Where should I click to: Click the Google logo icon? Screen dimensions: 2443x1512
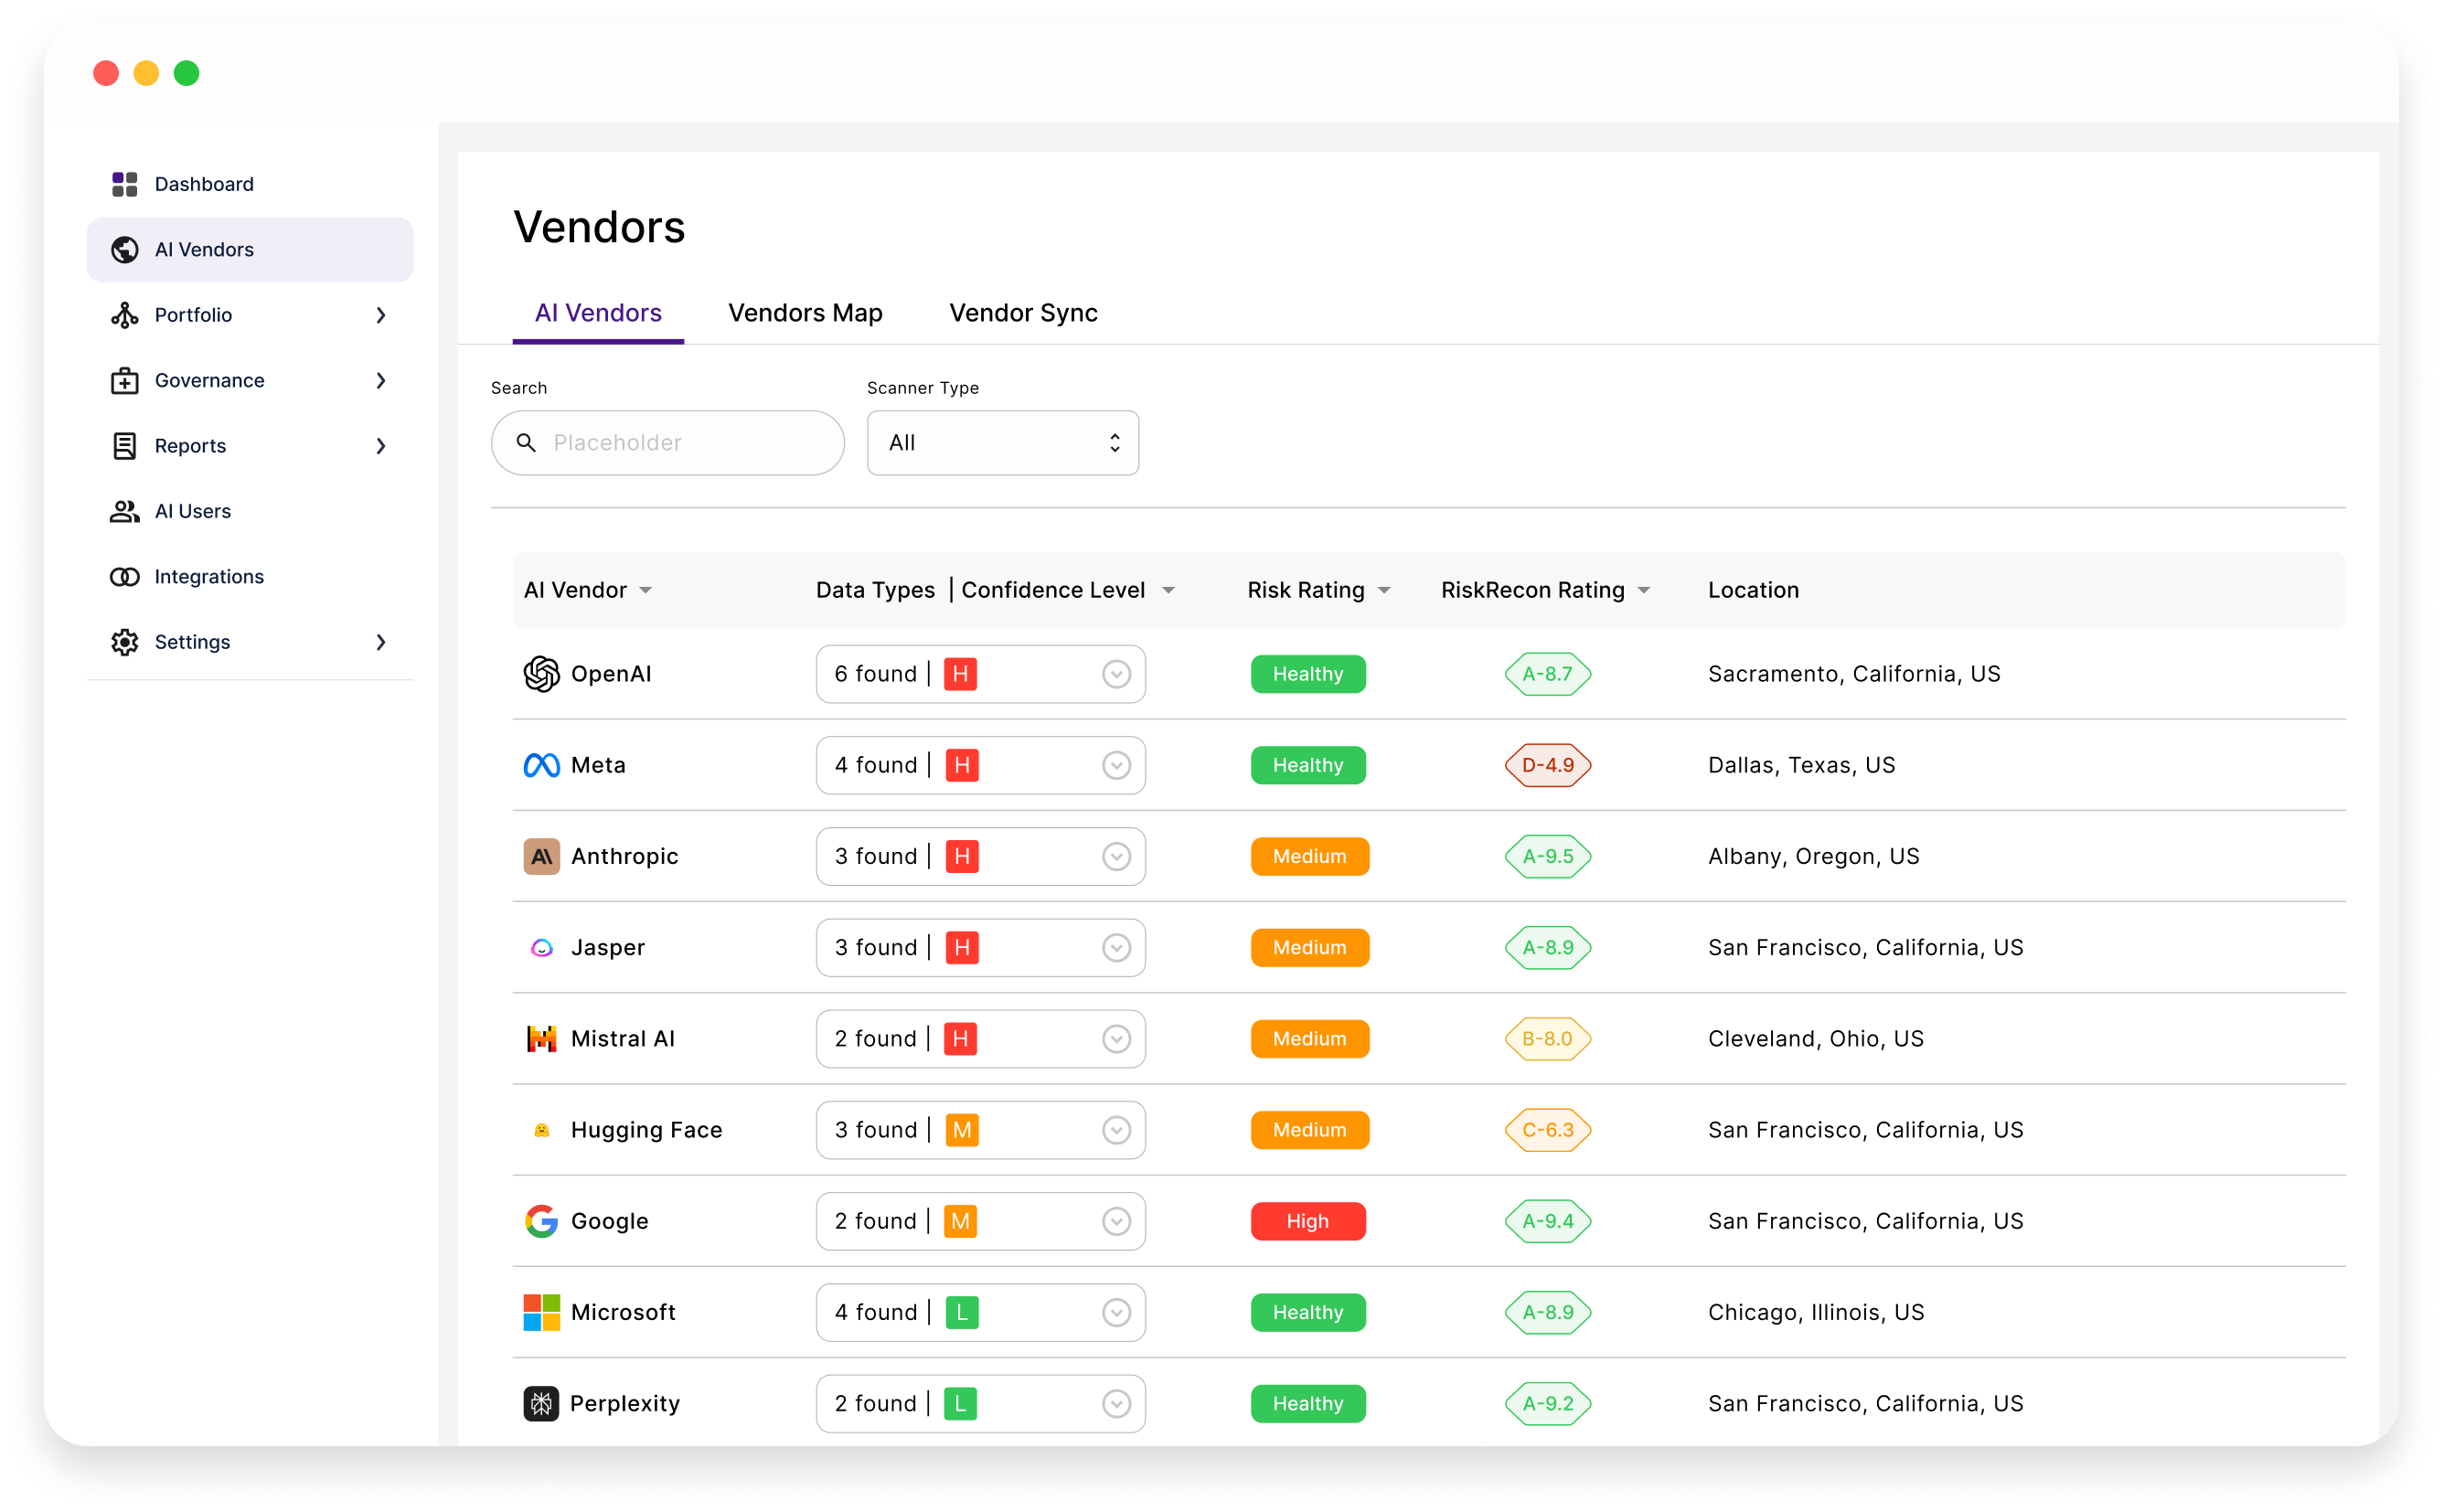pos(541,1221)
